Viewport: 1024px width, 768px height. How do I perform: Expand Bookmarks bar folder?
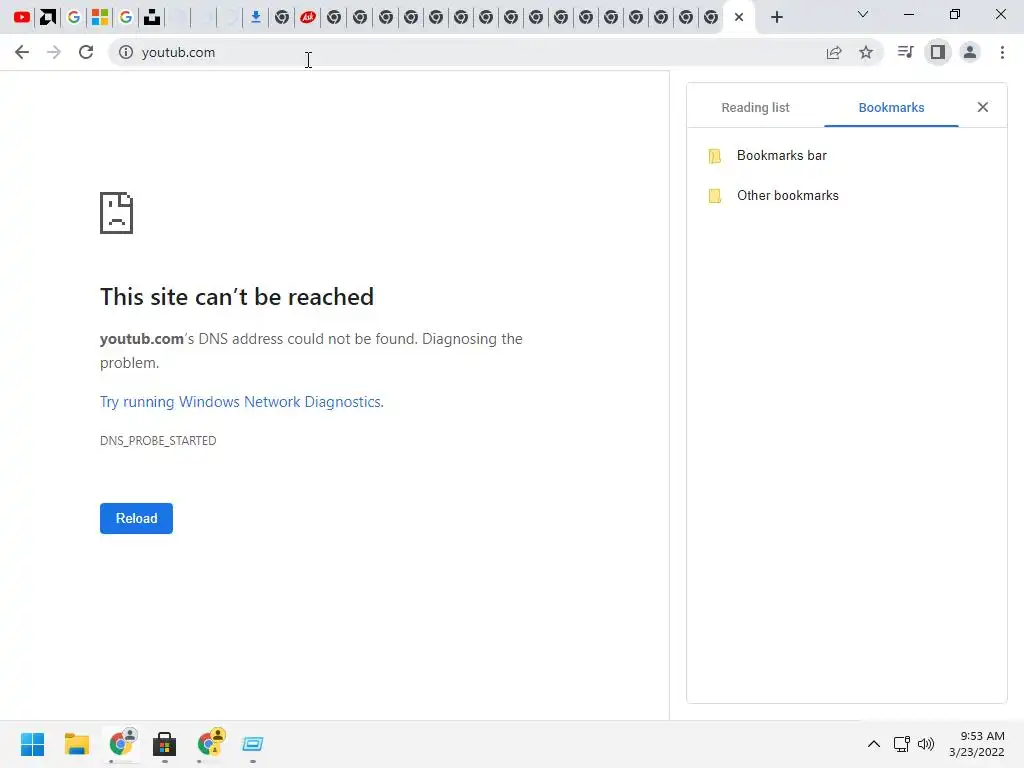click(x=846, y=155)
